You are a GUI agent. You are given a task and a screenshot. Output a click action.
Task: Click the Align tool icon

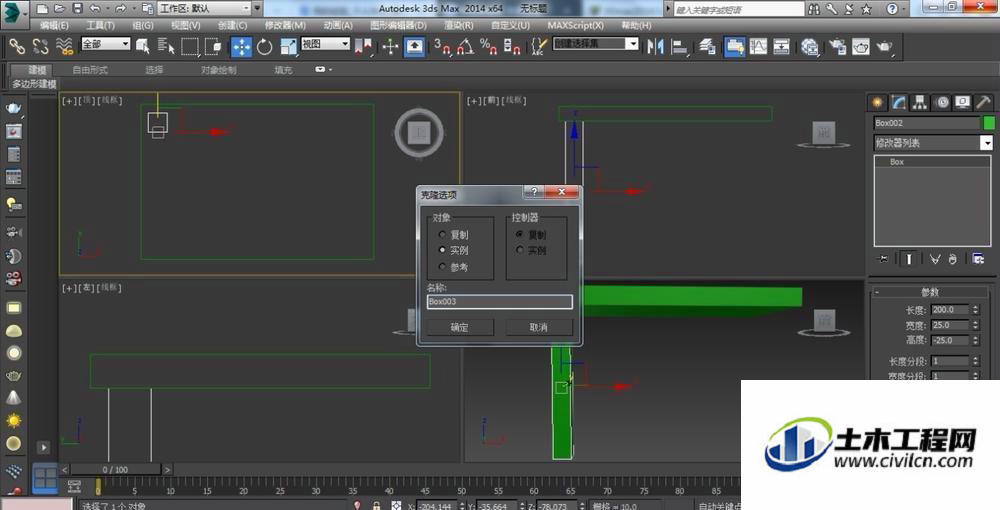coord(680,47)
